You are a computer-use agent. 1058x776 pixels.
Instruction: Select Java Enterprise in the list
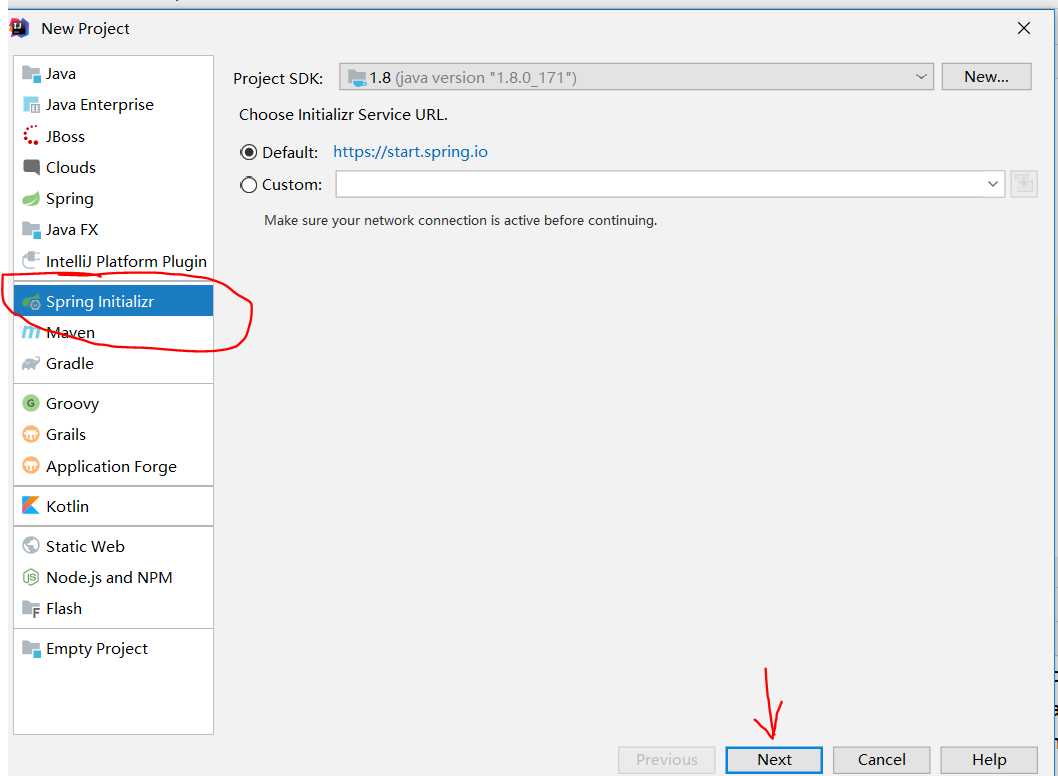coord(113,105)
